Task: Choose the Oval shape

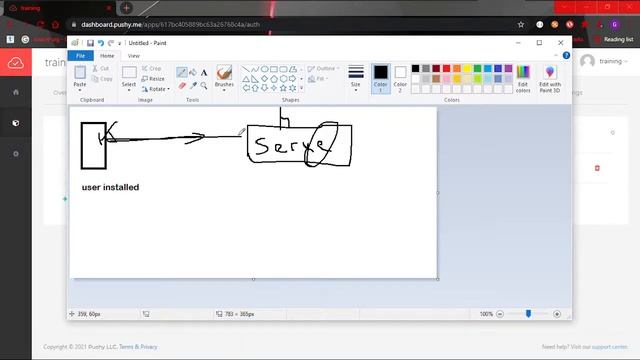Action: (264, 69)
